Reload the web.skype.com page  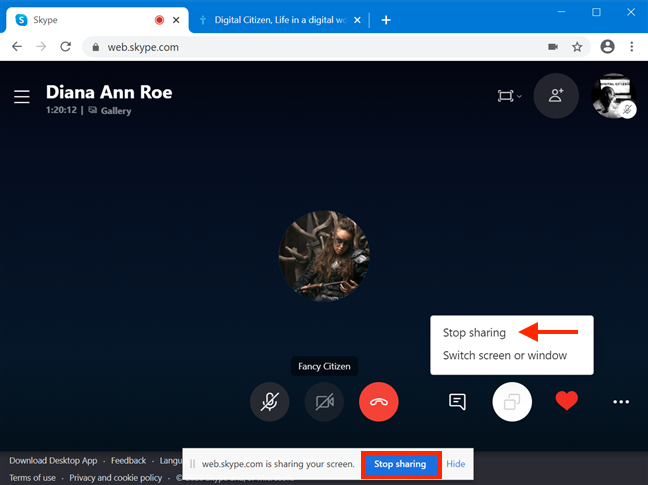tap(65, 47)
